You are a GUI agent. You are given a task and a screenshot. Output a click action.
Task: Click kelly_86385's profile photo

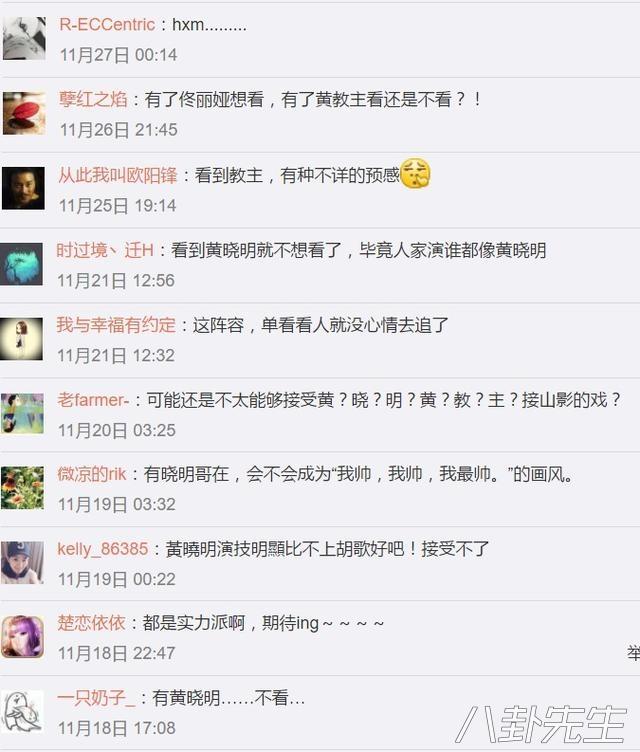click(x=22, y=563)
